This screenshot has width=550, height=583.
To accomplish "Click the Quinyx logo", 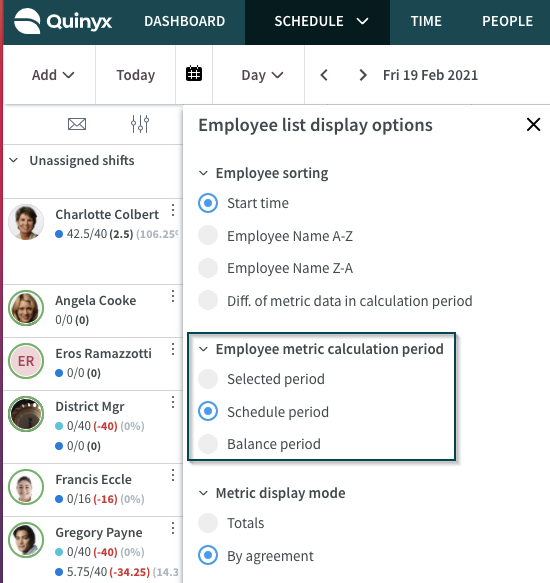I will pyautogui.click(x=63, y=21).
